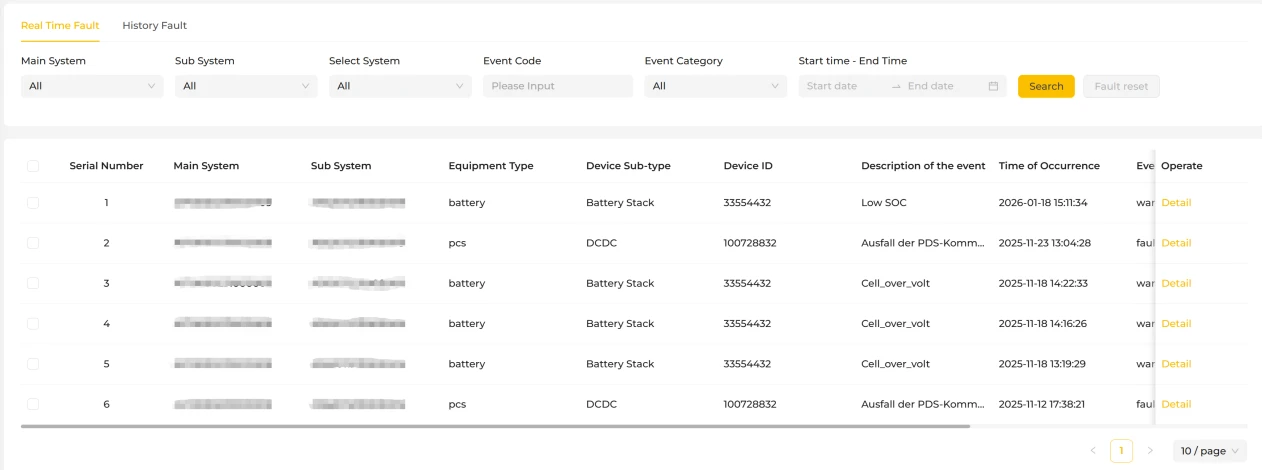Open Detail for row 6 event
Screen dimensions: 1262x470
1176,404
